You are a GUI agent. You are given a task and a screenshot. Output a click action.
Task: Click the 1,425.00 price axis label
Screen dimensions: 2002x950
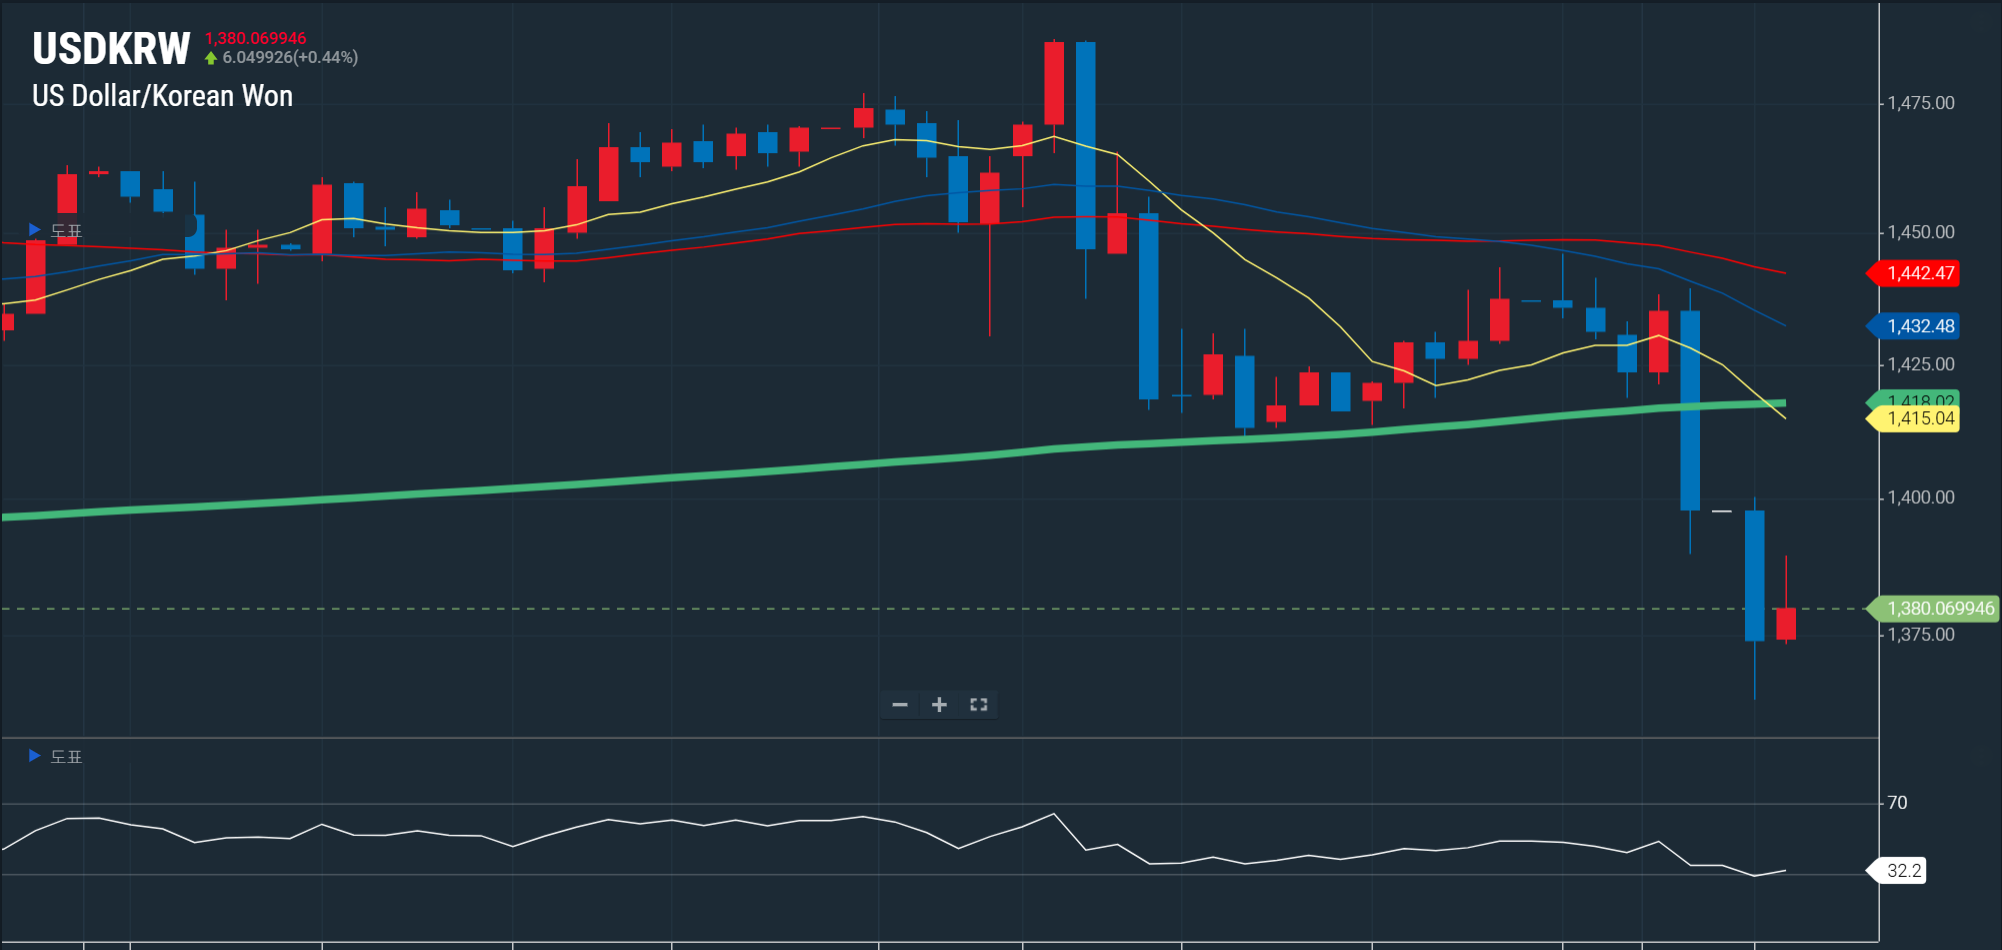click(x=1920, y=364)
